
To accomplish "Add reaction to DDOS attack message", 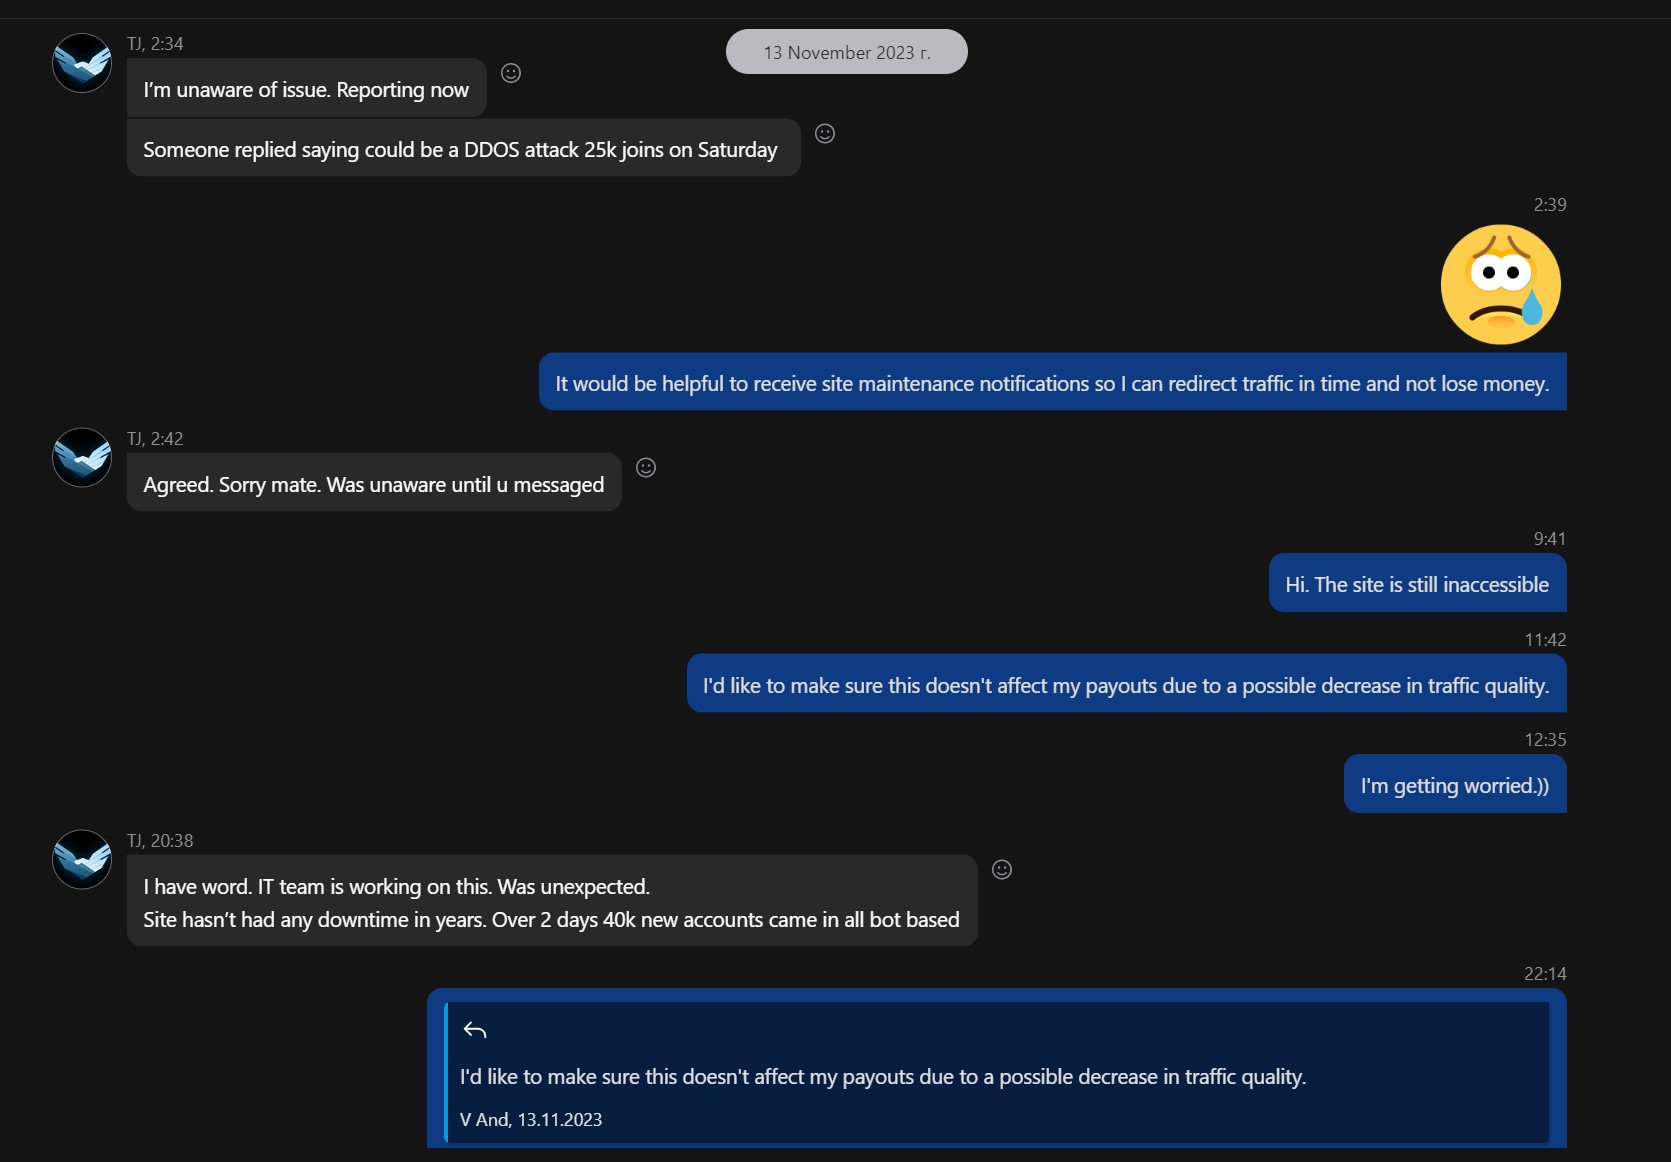I will (825, 134).
